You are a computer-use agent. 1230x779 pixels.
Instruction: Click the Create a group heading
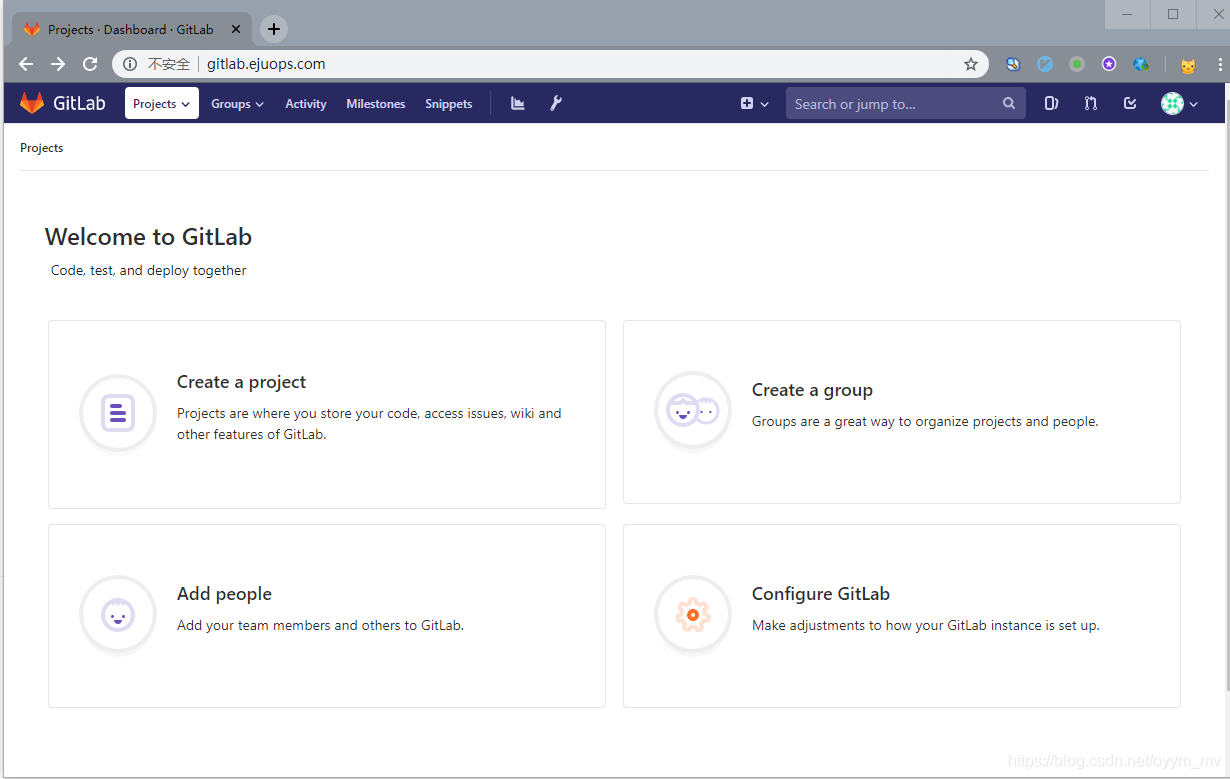tap(812, 390)
